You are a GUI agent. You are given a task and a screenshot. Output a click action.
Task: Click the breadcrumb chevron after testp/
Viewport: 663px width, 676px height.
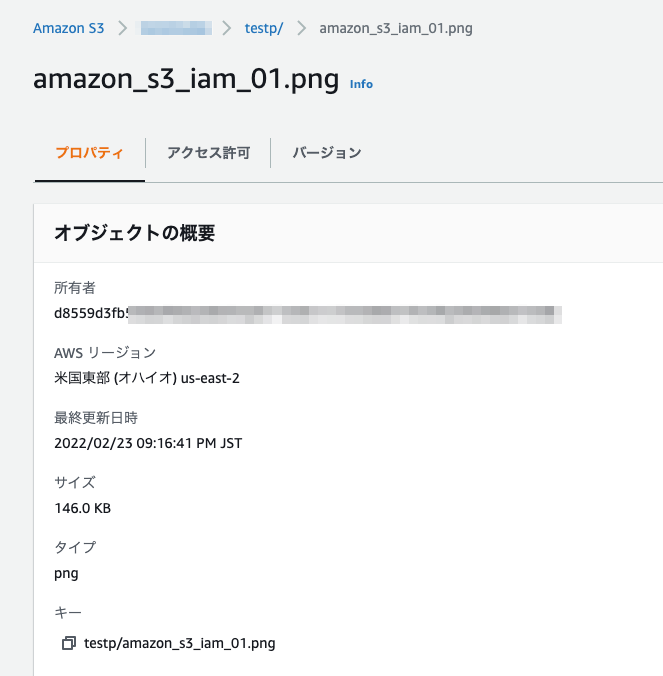[302, 28]
